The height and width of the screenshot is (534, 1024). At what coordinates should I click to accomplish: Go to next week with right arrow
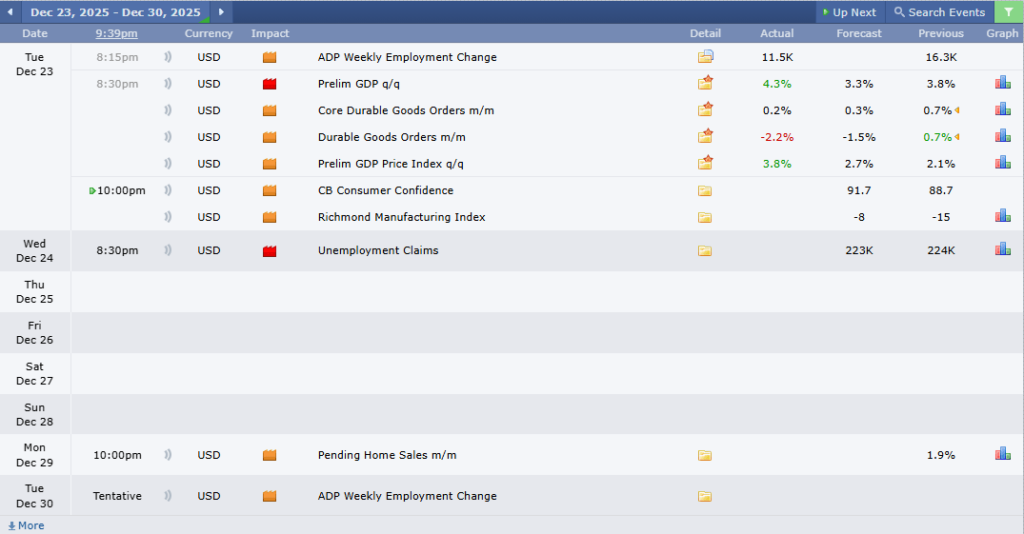point(221,12)
